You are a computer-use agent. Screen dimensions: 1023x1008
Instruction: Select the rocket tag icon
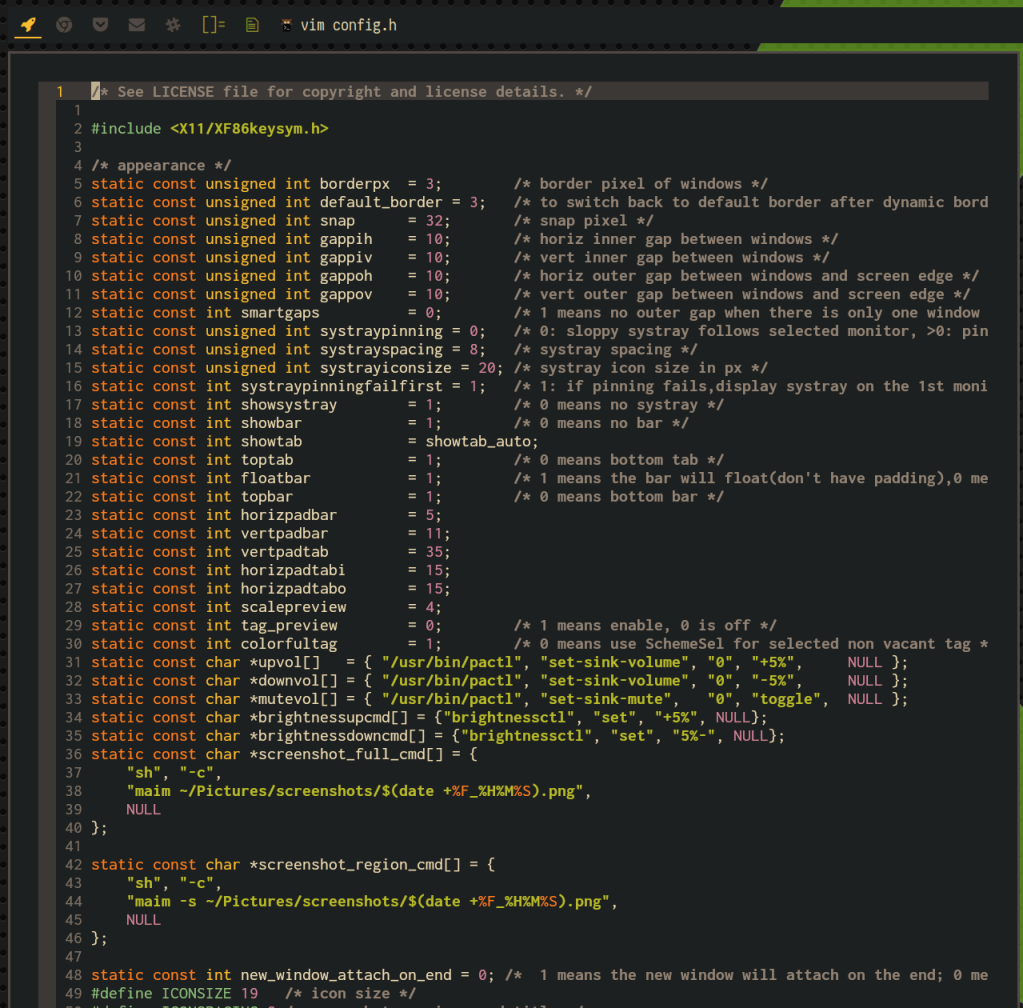click(x=28, y=25)
